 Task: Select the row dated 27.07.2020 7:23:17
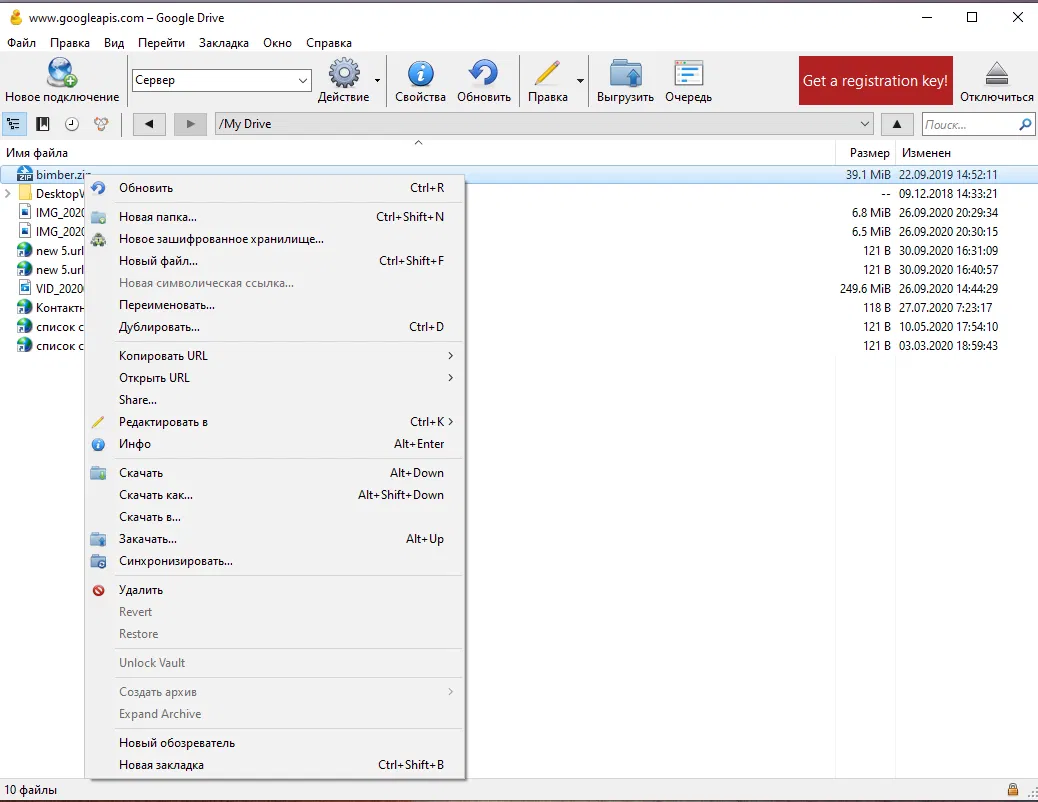(x=519, y=308)
